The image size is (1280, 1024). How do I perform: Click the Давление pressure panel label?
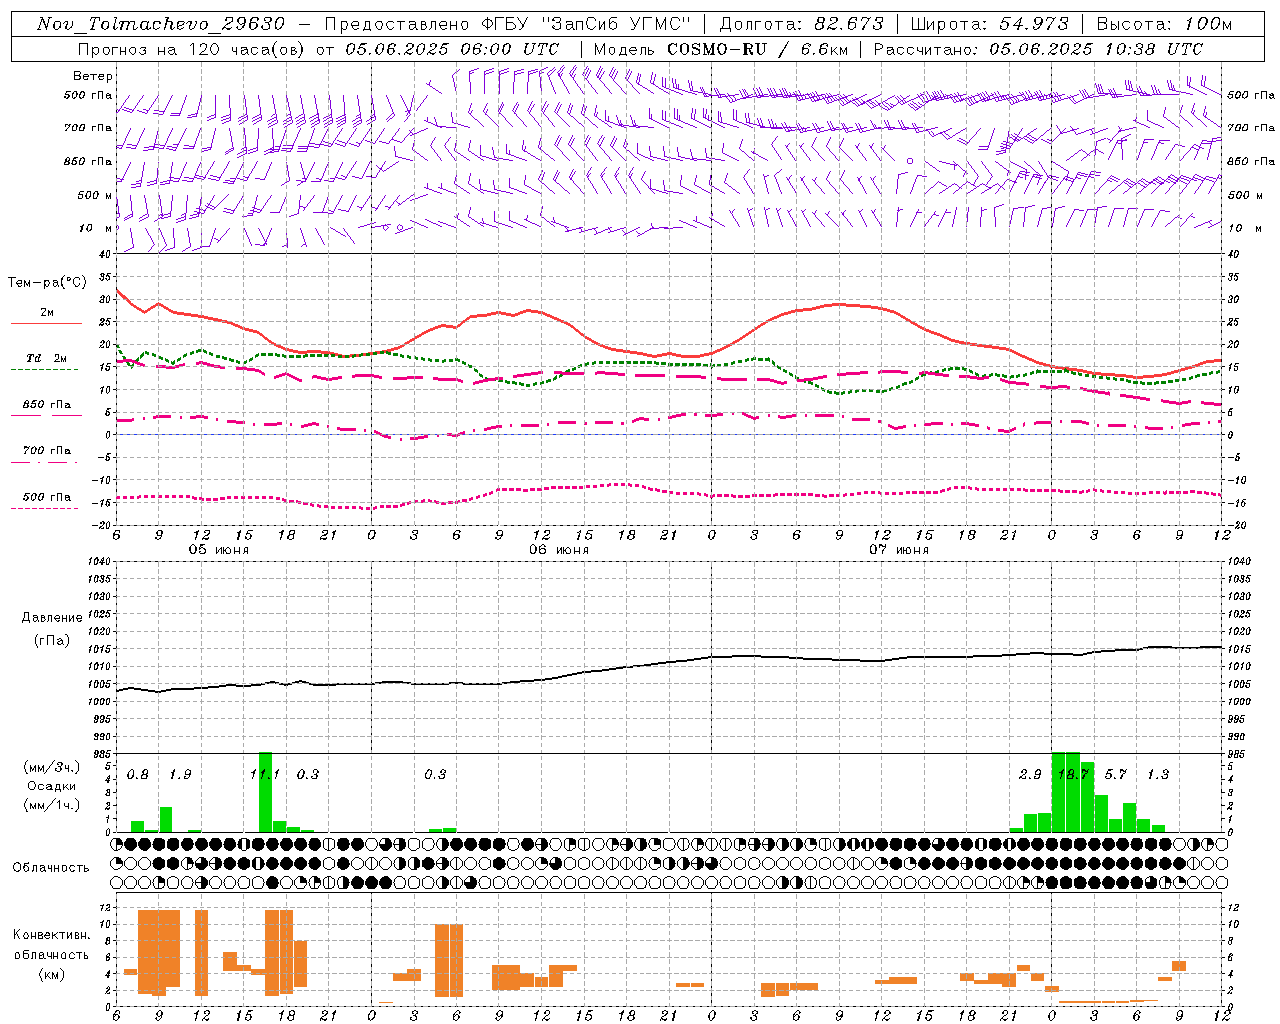(51, 617)
